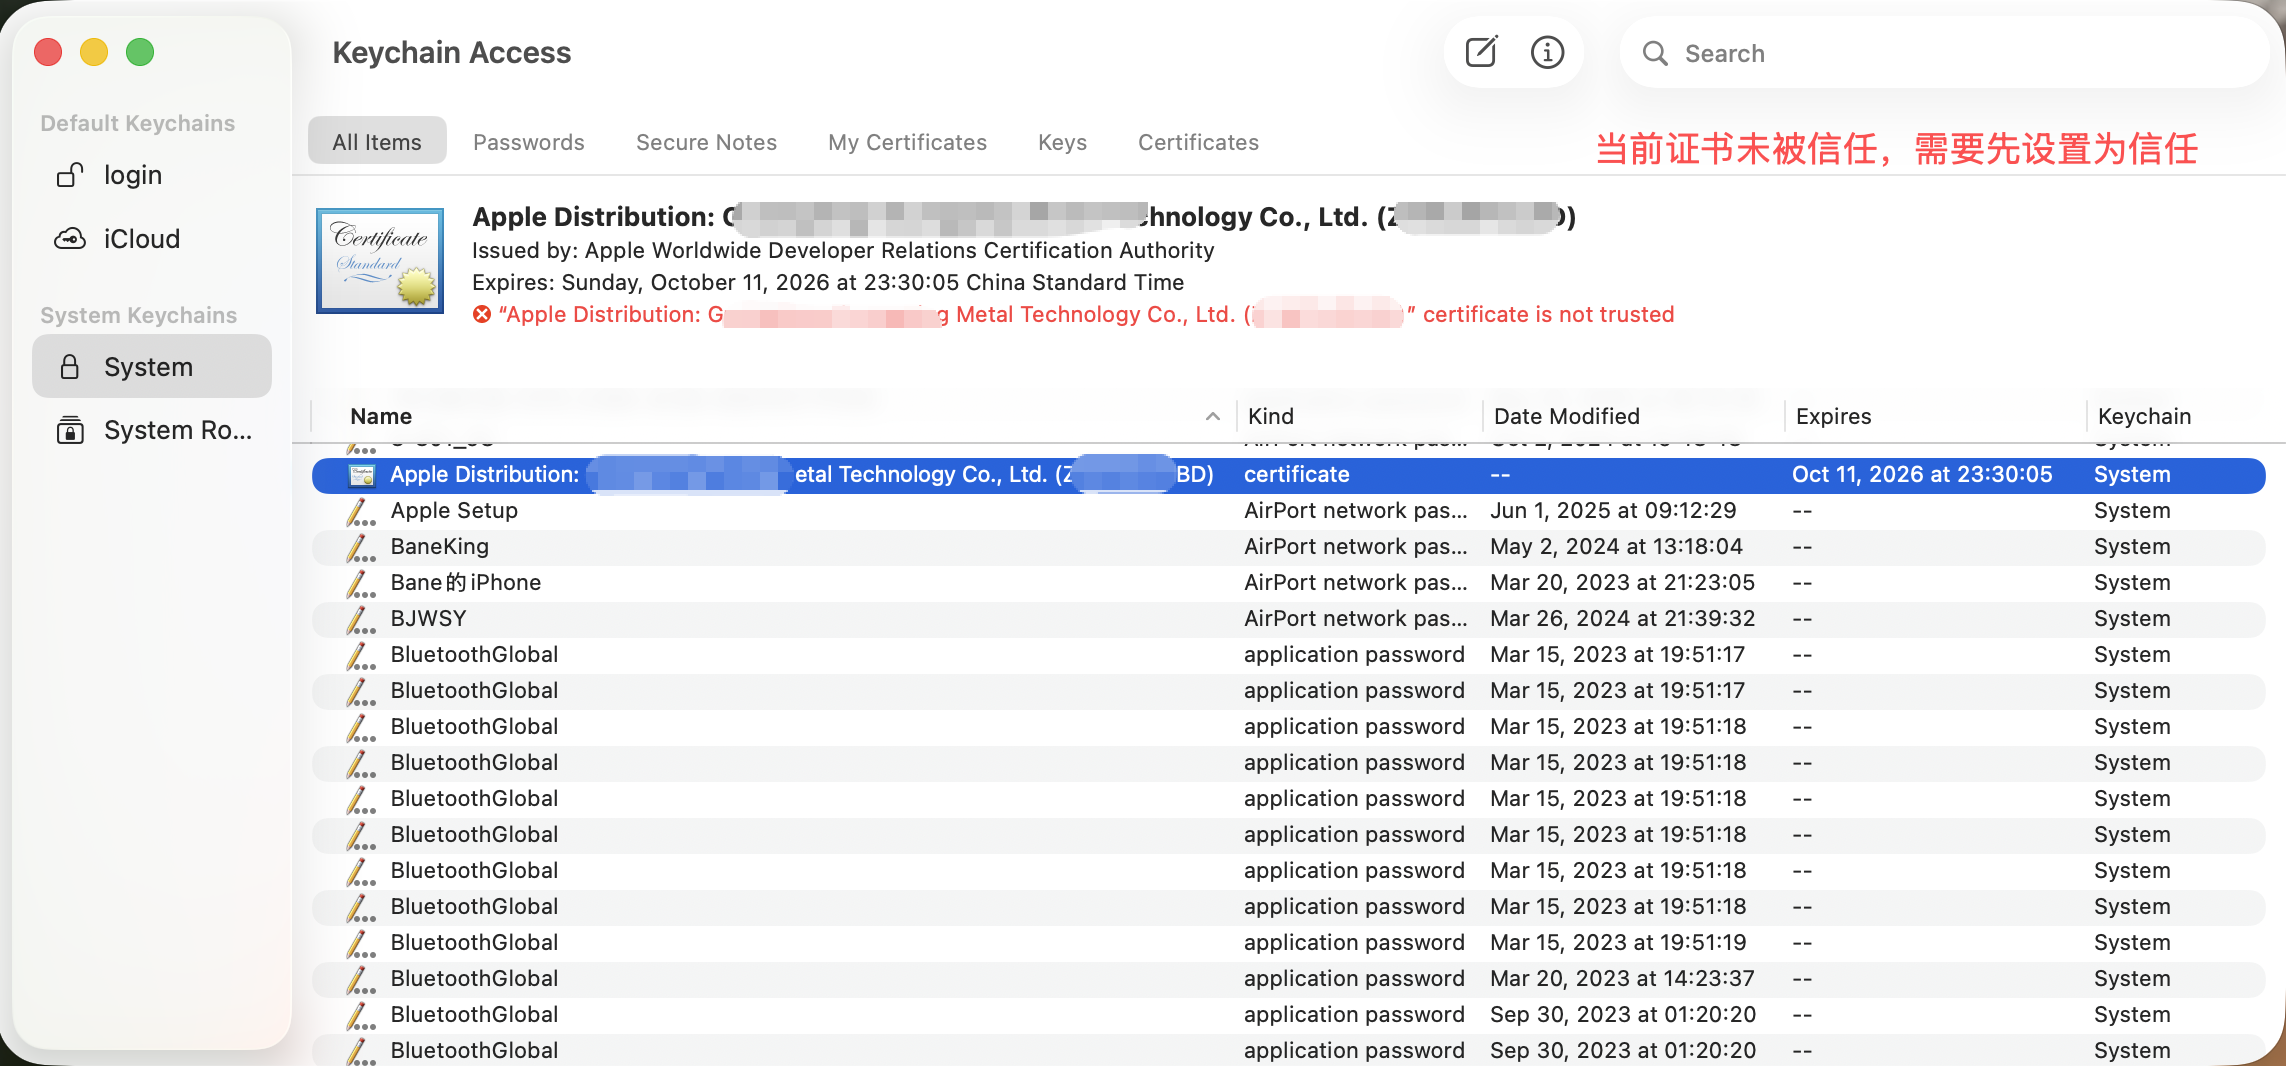The width and height of the screenshot is (2286, 1066).
Task: Open the Secure Notes tab
Action: (x=706, y=142)
